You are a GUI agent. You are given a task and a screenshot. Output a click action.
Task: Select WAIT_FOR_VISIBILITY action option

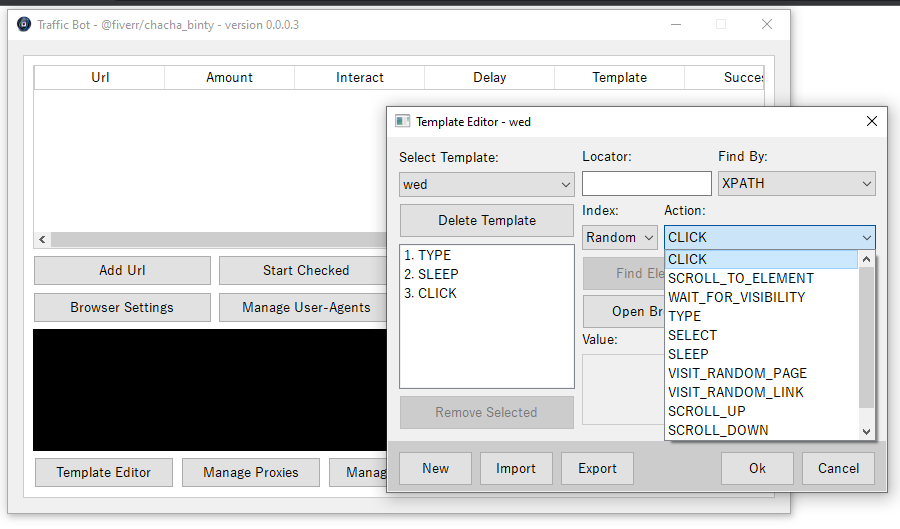coord(736,297)
